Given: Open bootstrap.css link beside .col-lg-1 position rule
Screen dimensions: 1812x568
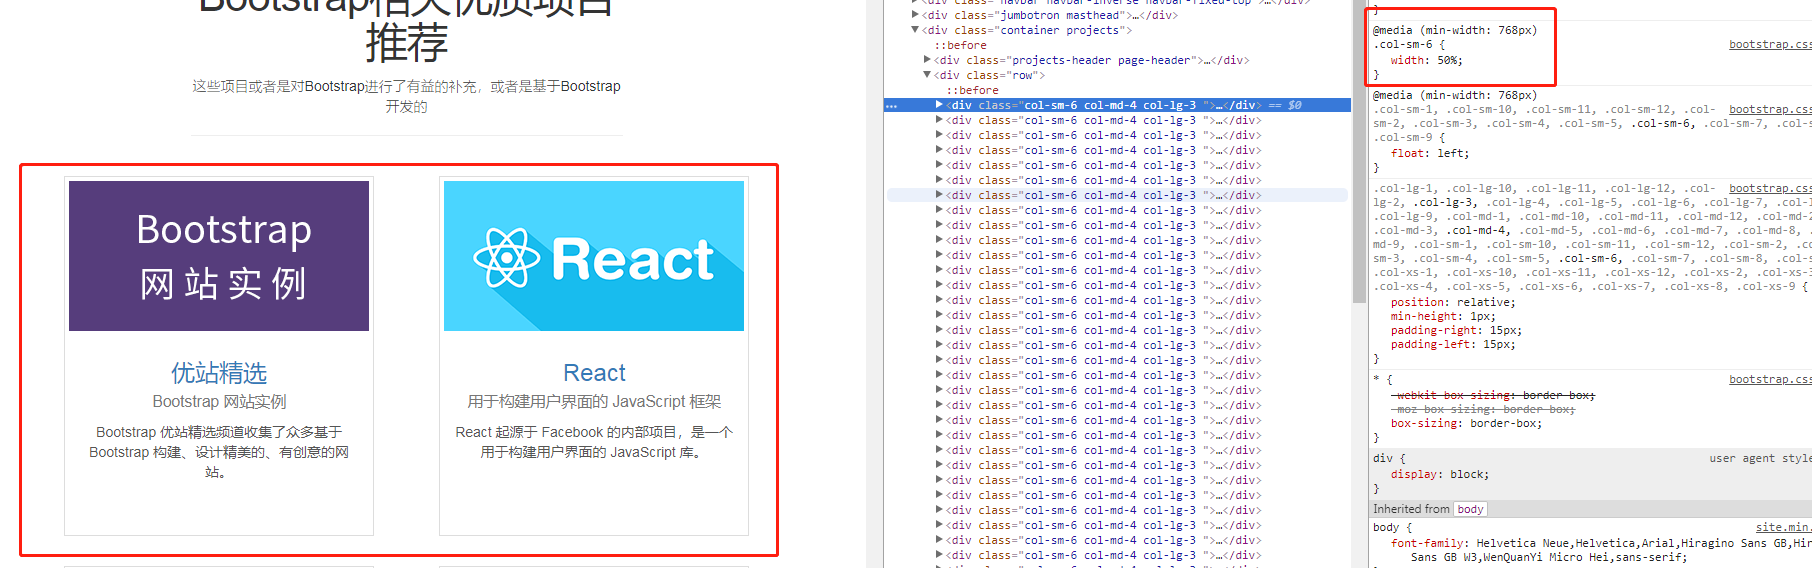Looking at the screenshot, I should click(x=1770, y=188).
